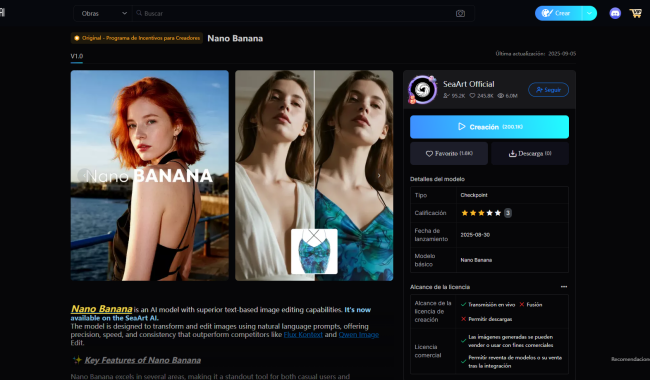The height and width of the screenshot is (380, 650).
Task: Click the next image carousel arrow
Action: 379,176
